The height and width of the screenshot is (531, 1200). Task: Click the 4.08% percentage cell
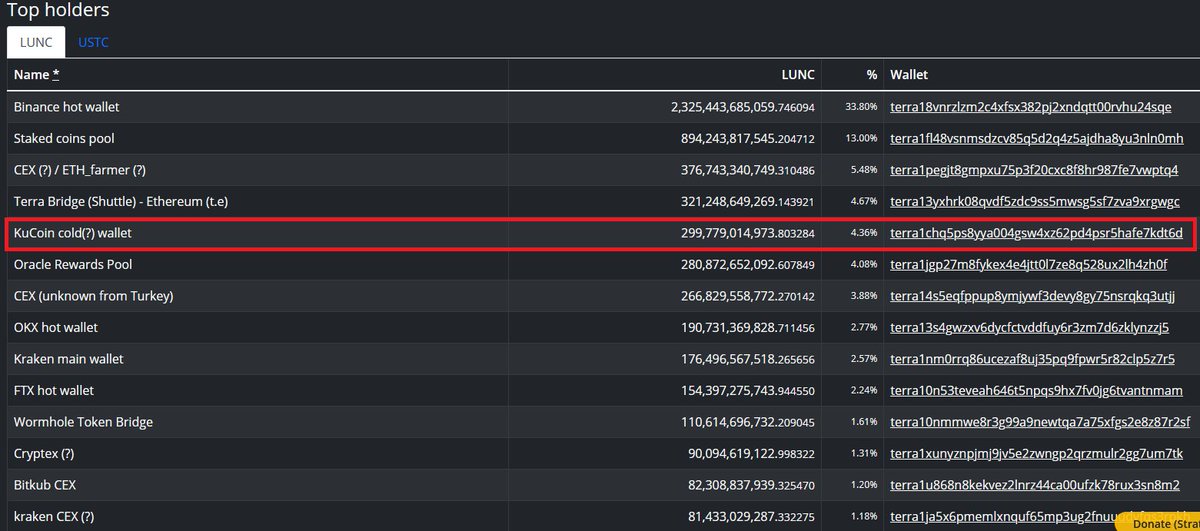pyautogui.click(x=865, y=265)
